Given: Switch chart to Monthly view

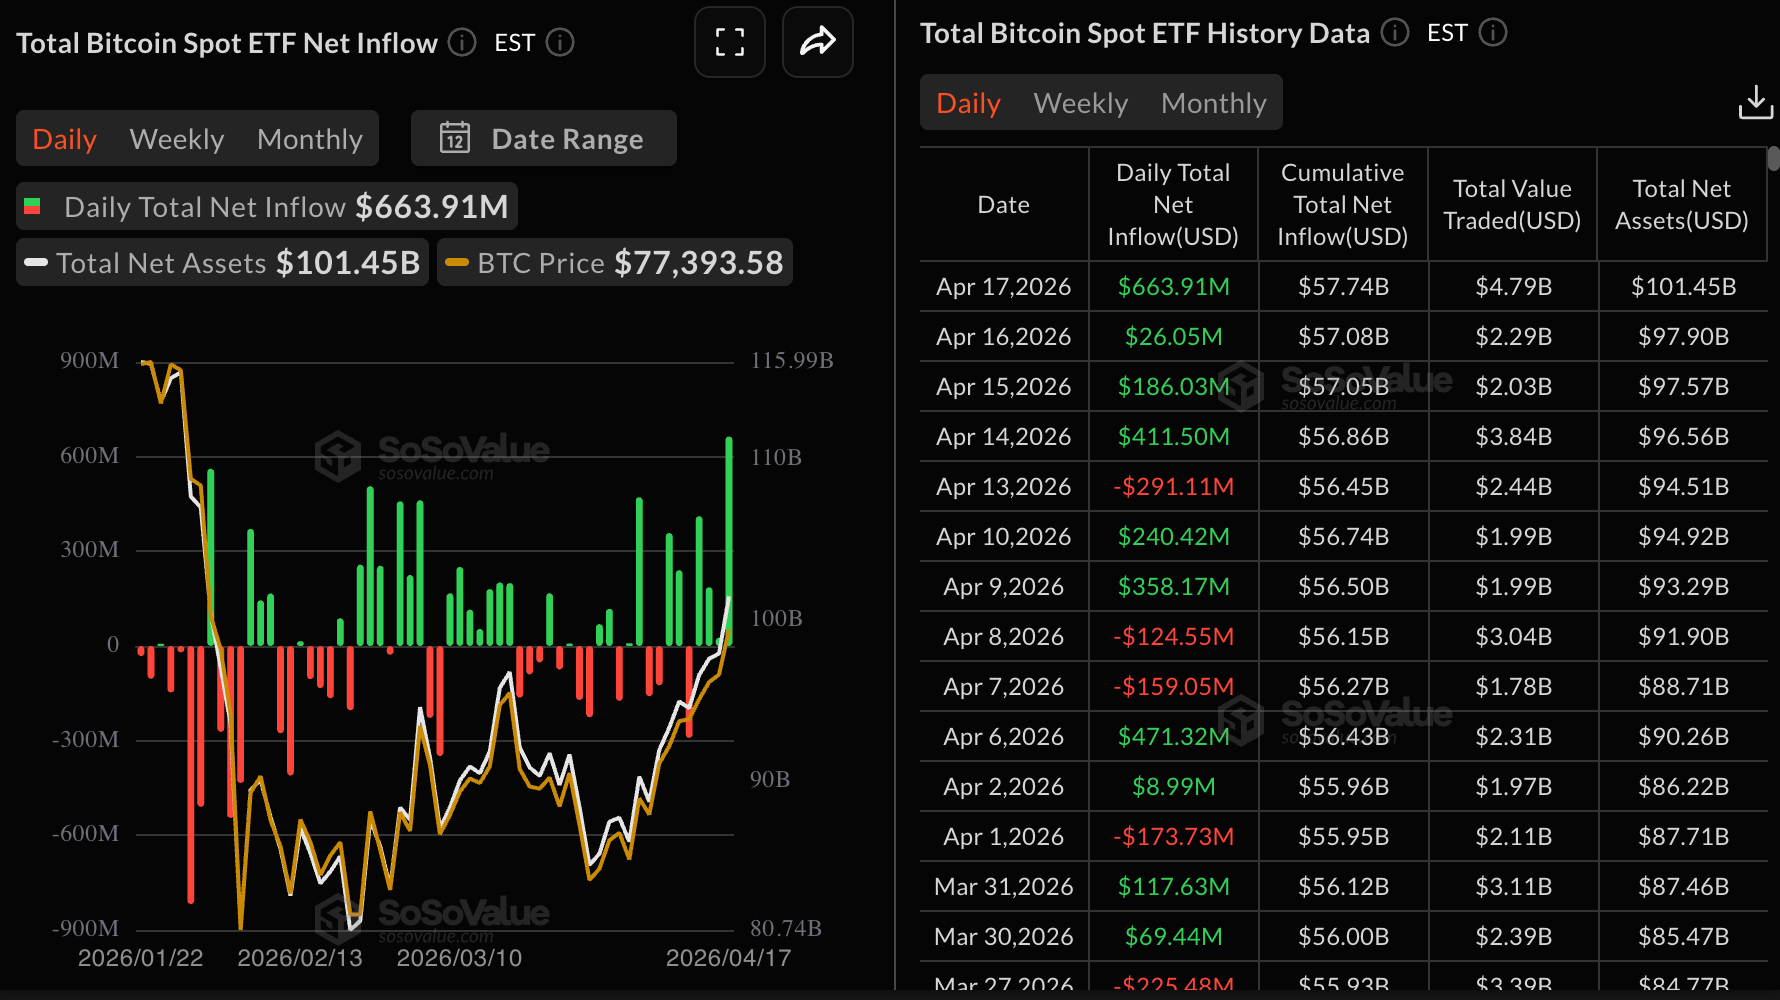Looking at the screenshot, I should [310, 139].
